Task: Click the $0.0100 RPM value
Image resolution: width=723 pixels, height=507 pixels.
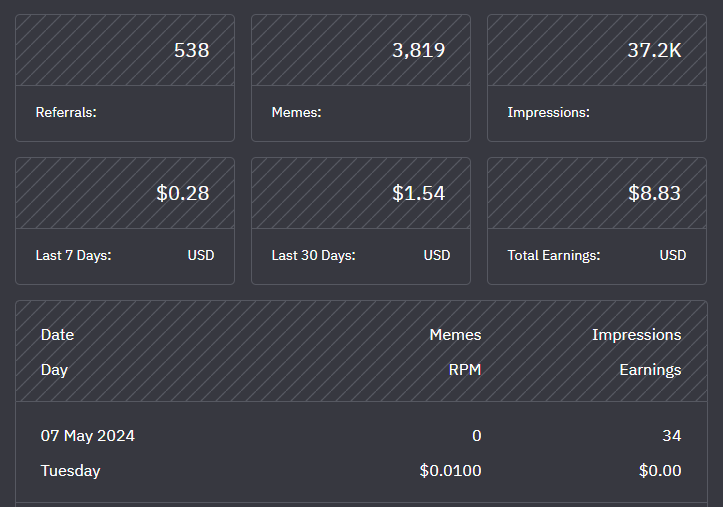Action: pyautogui.click(x=449, y=470)
